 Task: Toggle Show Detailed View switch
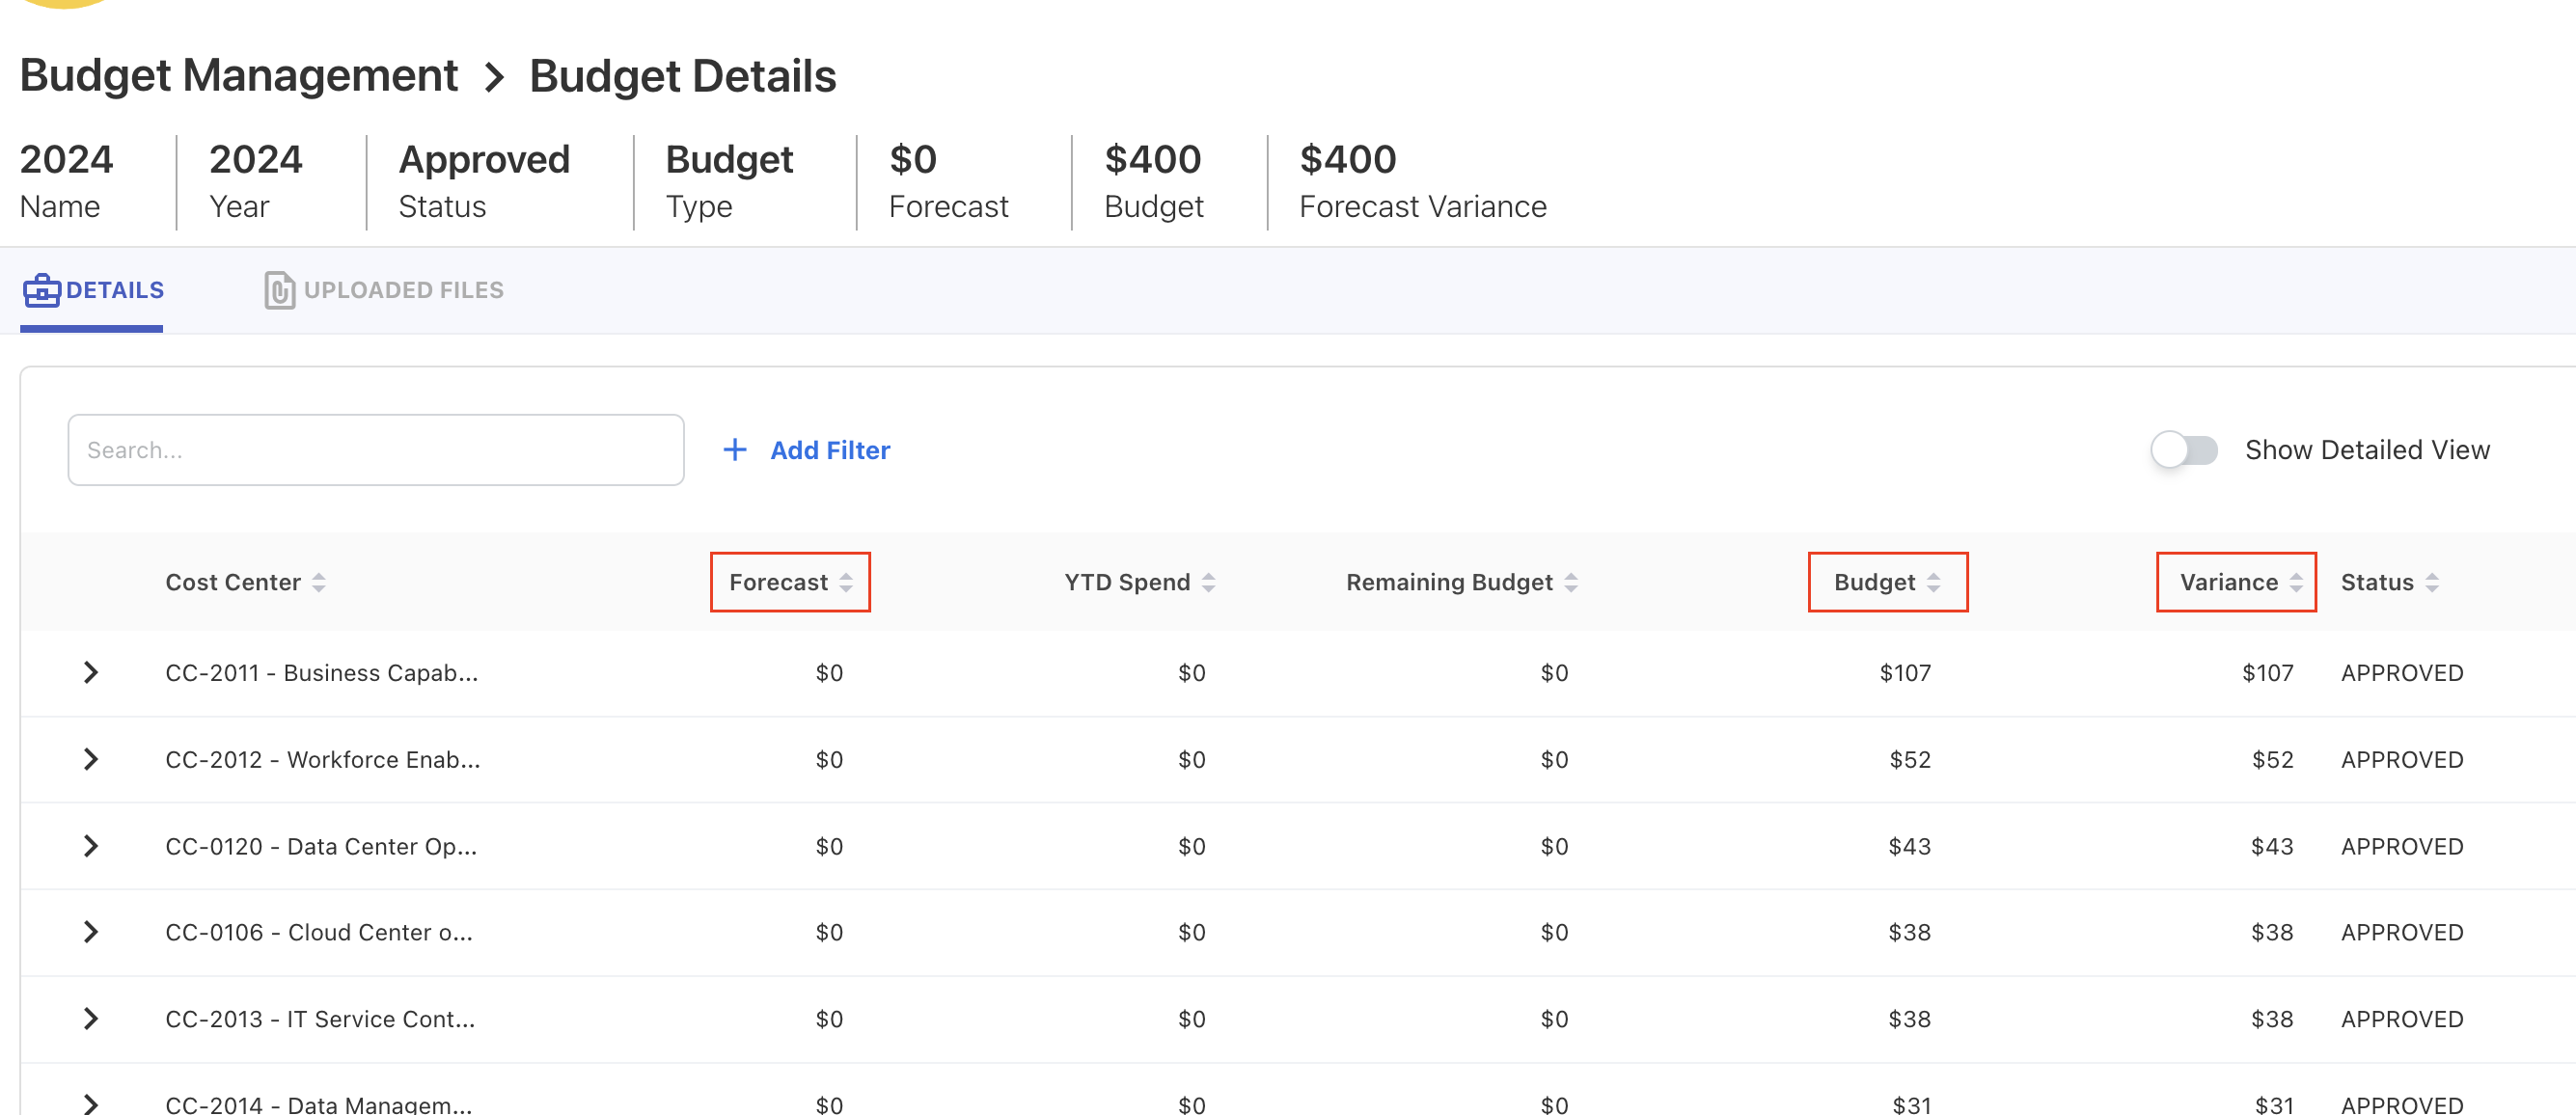[x=2184, y=450]
